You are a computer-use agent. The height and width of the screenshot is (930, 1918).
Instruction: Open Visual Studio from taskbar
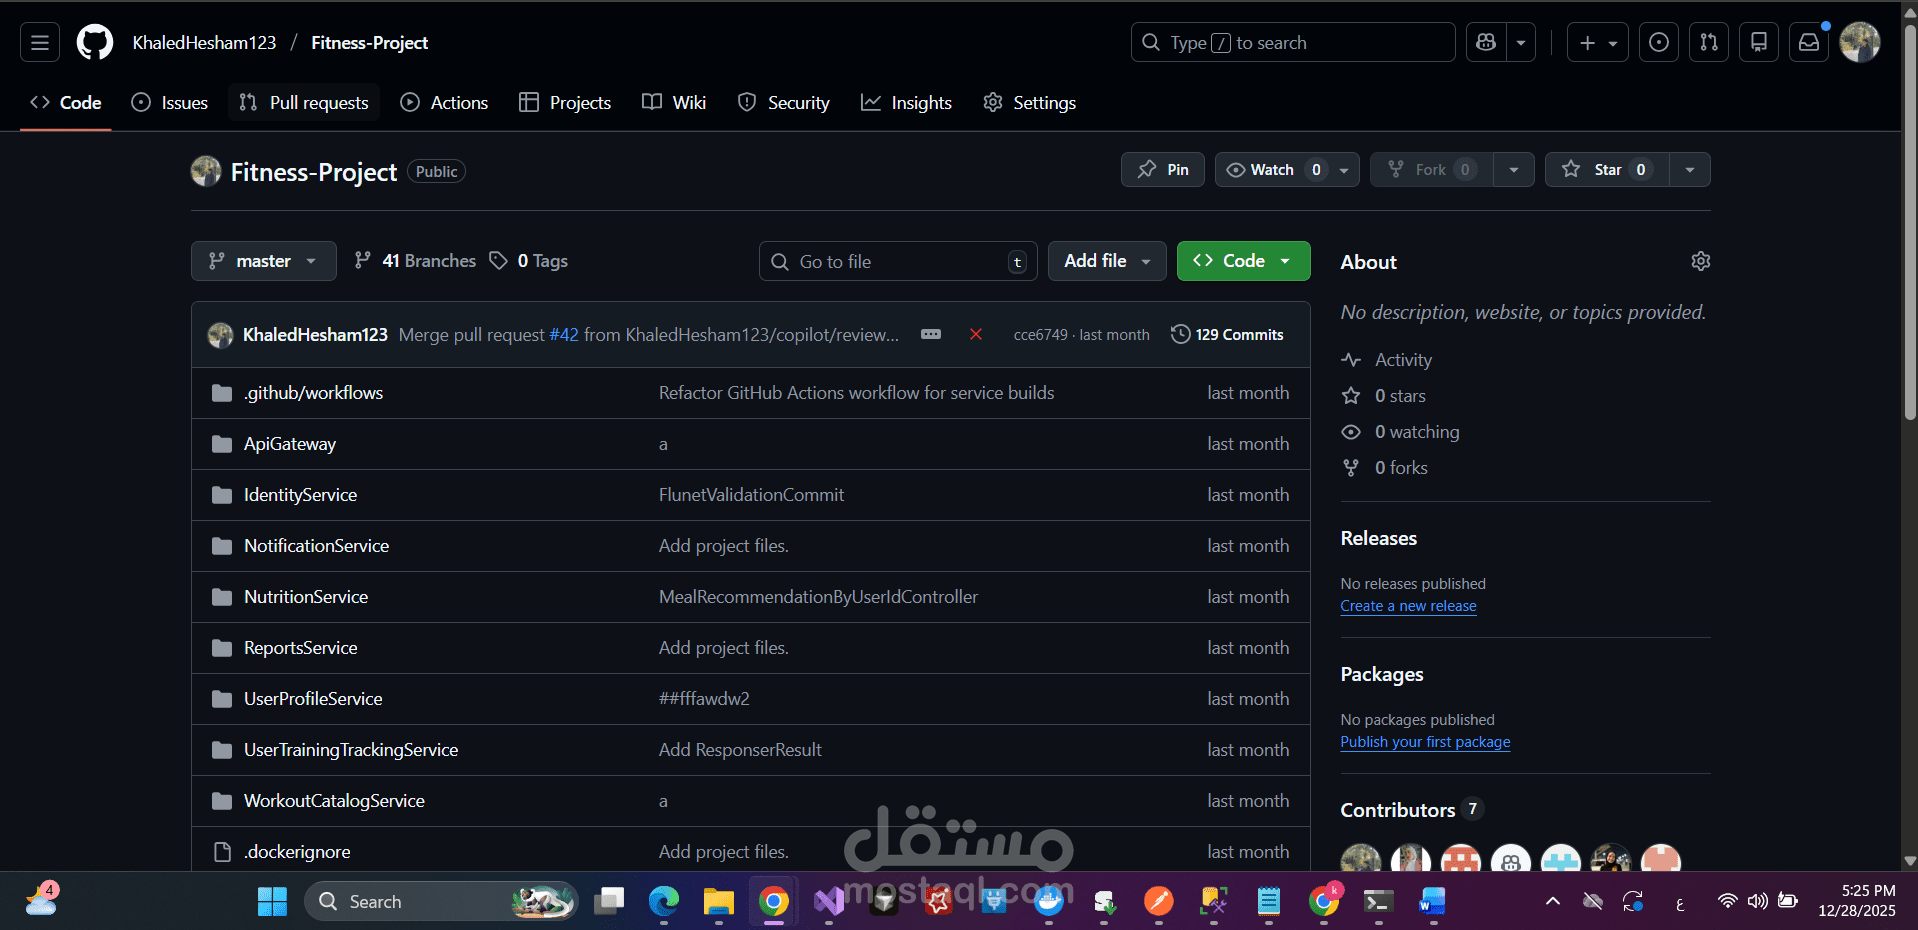[x=828, y=901]
